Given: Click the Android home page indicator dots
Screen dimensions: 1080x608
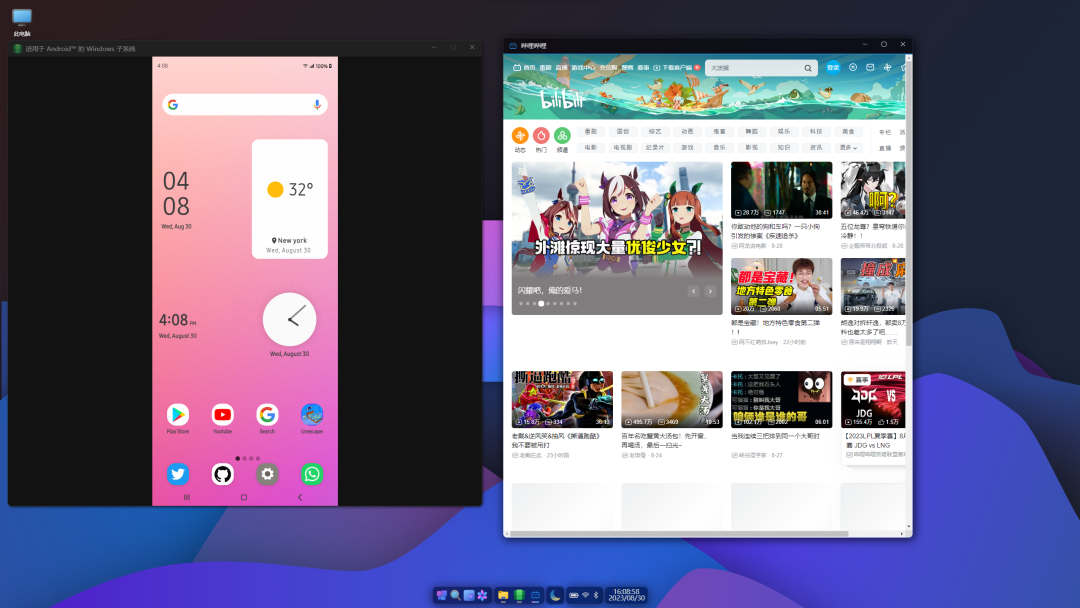Looking at the screenshot, I should pyautogui.click(x=248, y=458).
